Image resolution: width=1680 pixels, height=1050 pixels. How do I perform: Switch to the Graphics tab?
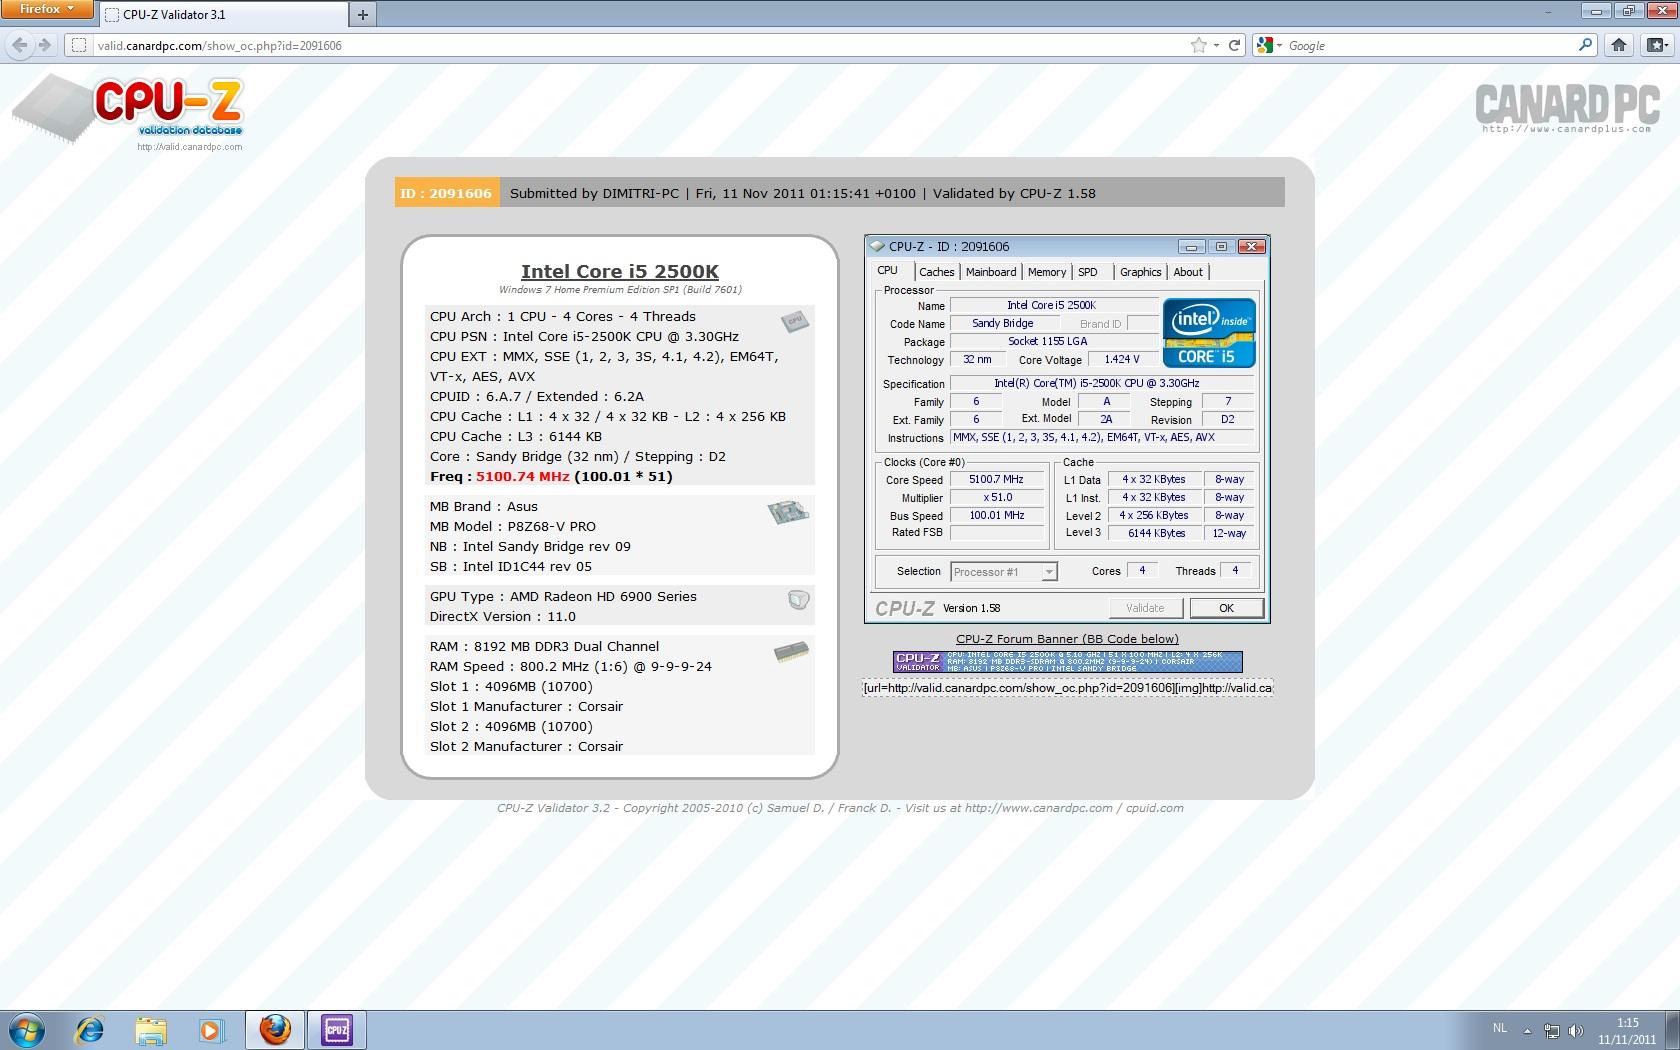1141,272
